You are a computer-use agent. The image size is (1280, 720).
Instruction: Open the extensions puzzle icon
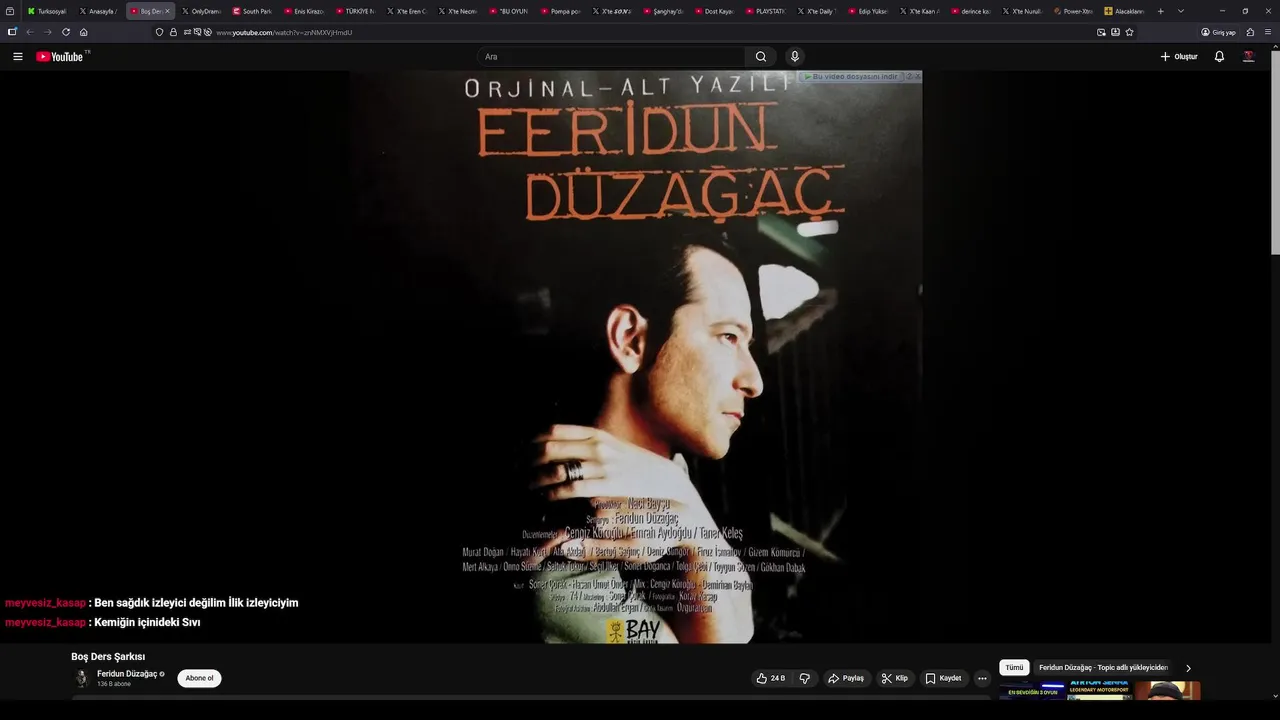click(1250, 32)
